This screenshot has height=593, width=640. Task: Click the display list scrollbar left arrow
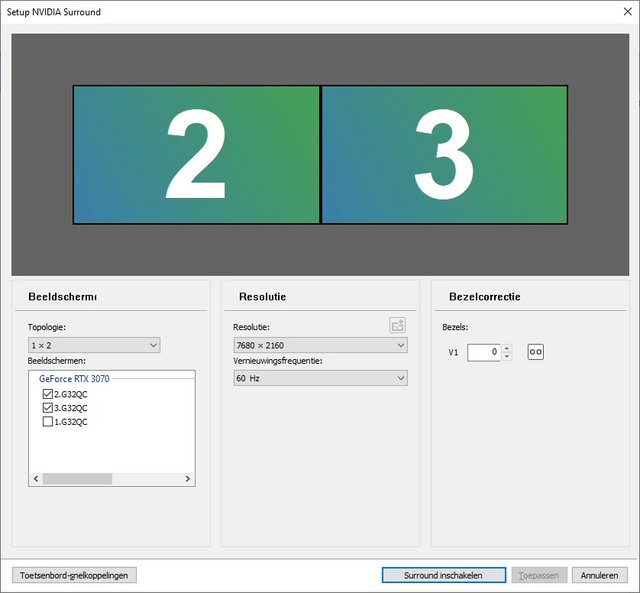tap(36, 479)
